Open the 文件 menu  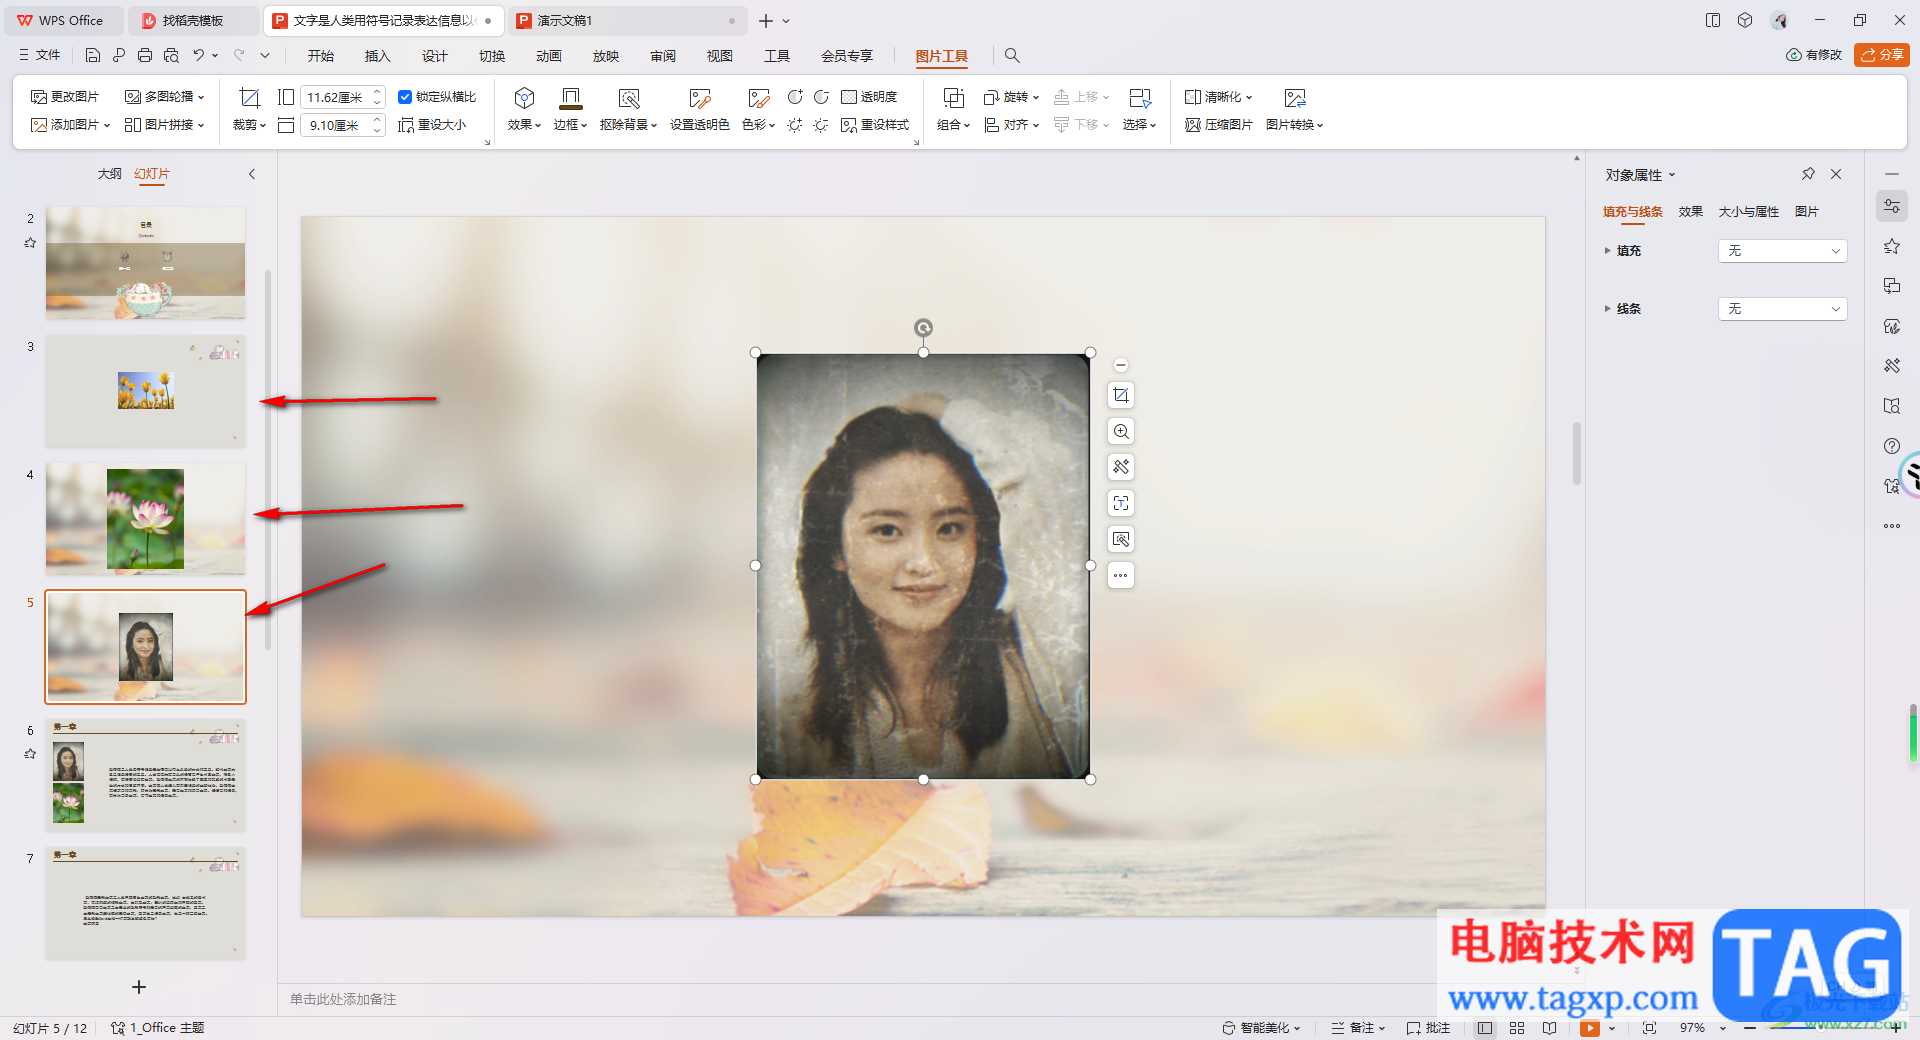(x=40, y=56)
